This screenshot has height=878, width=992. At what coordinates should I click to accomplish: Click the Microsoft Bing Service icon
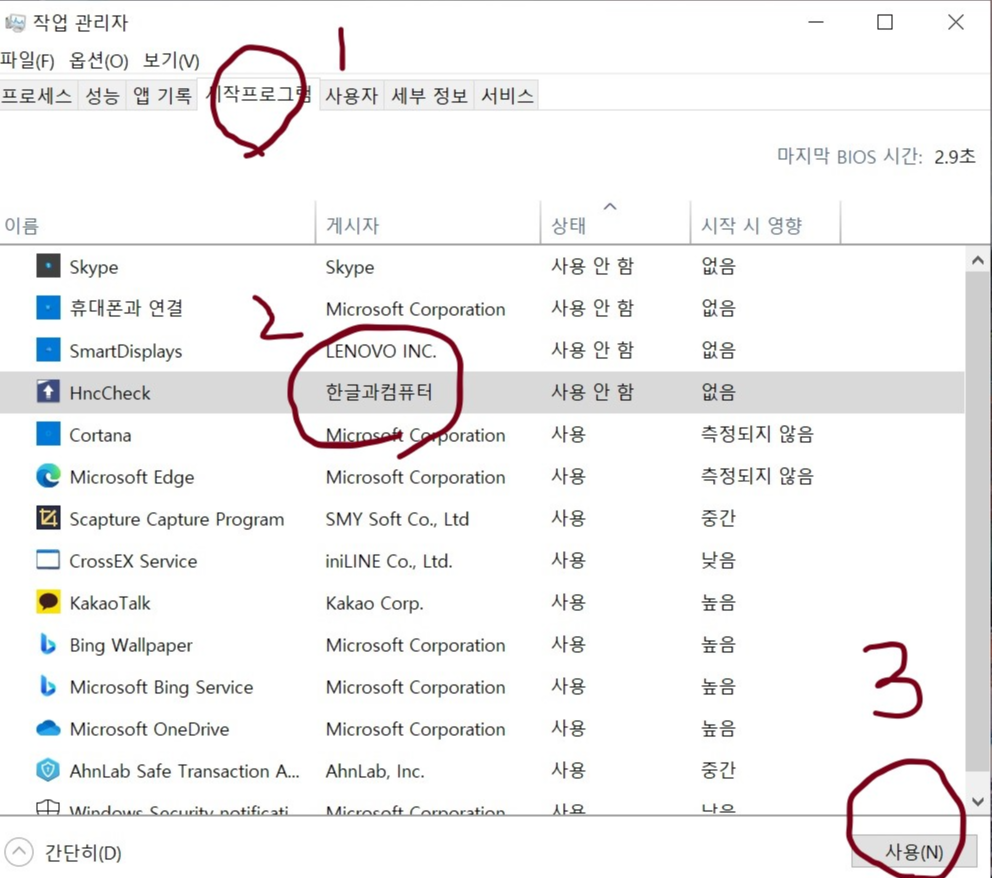tap(48, 686)
